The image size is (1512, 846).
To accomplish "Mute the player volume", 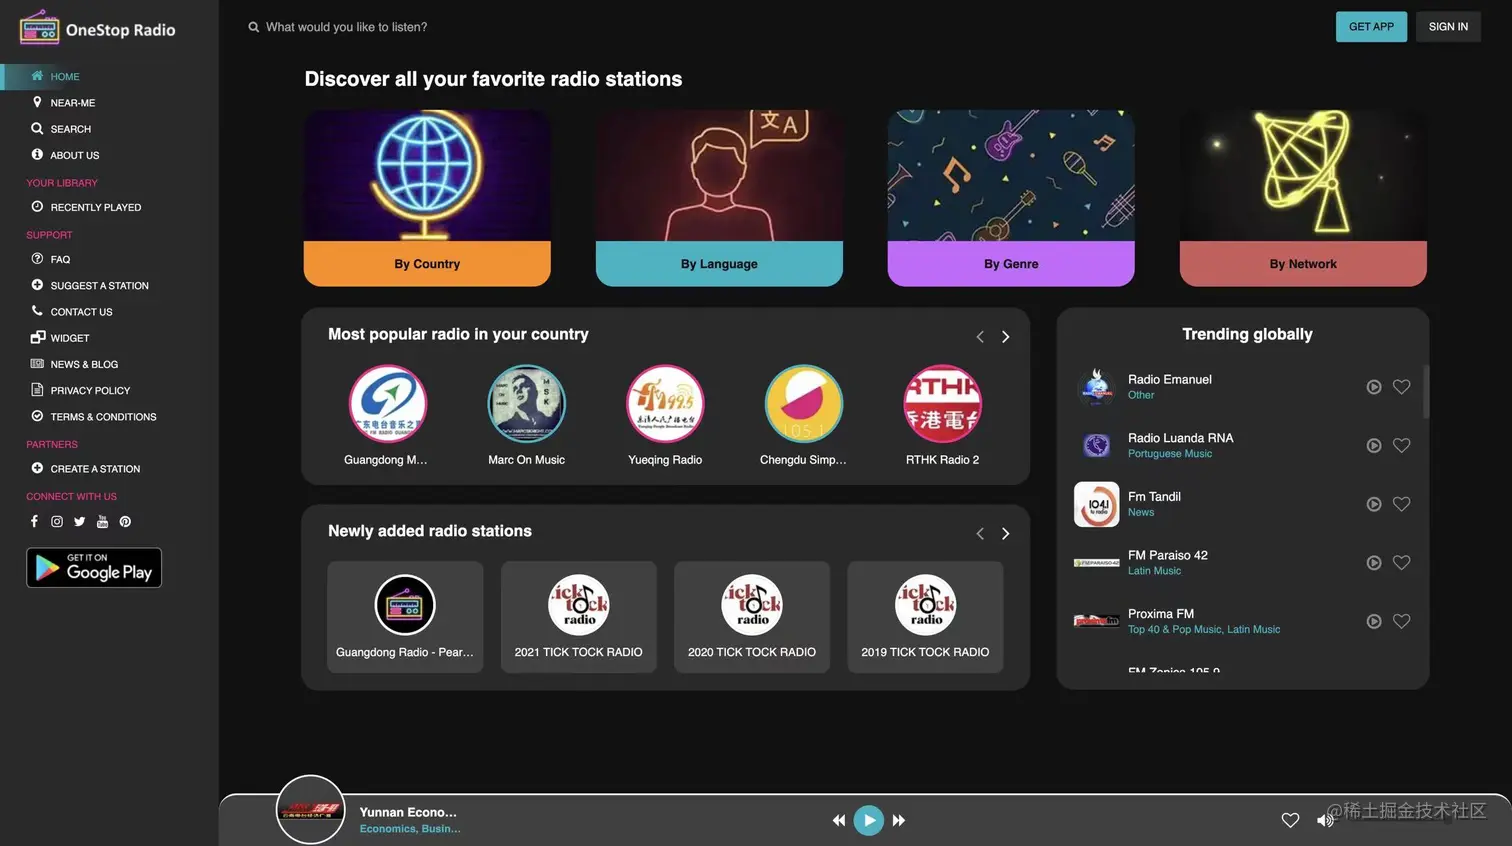I will click(1324, 820).
